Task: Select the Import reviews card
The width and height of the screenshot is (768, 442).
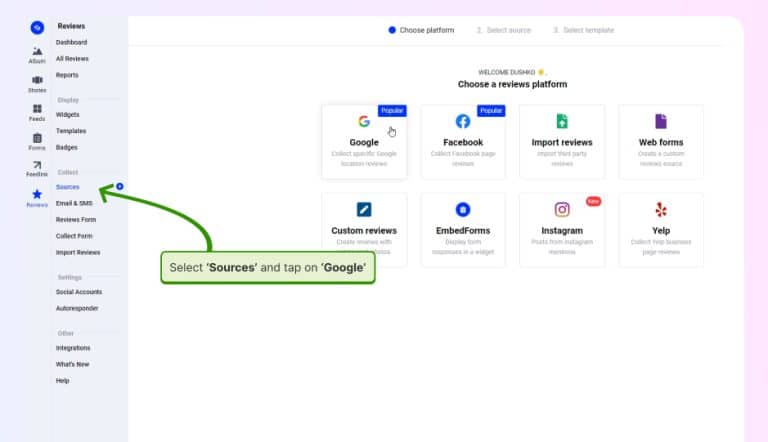Action: point(562,141)
